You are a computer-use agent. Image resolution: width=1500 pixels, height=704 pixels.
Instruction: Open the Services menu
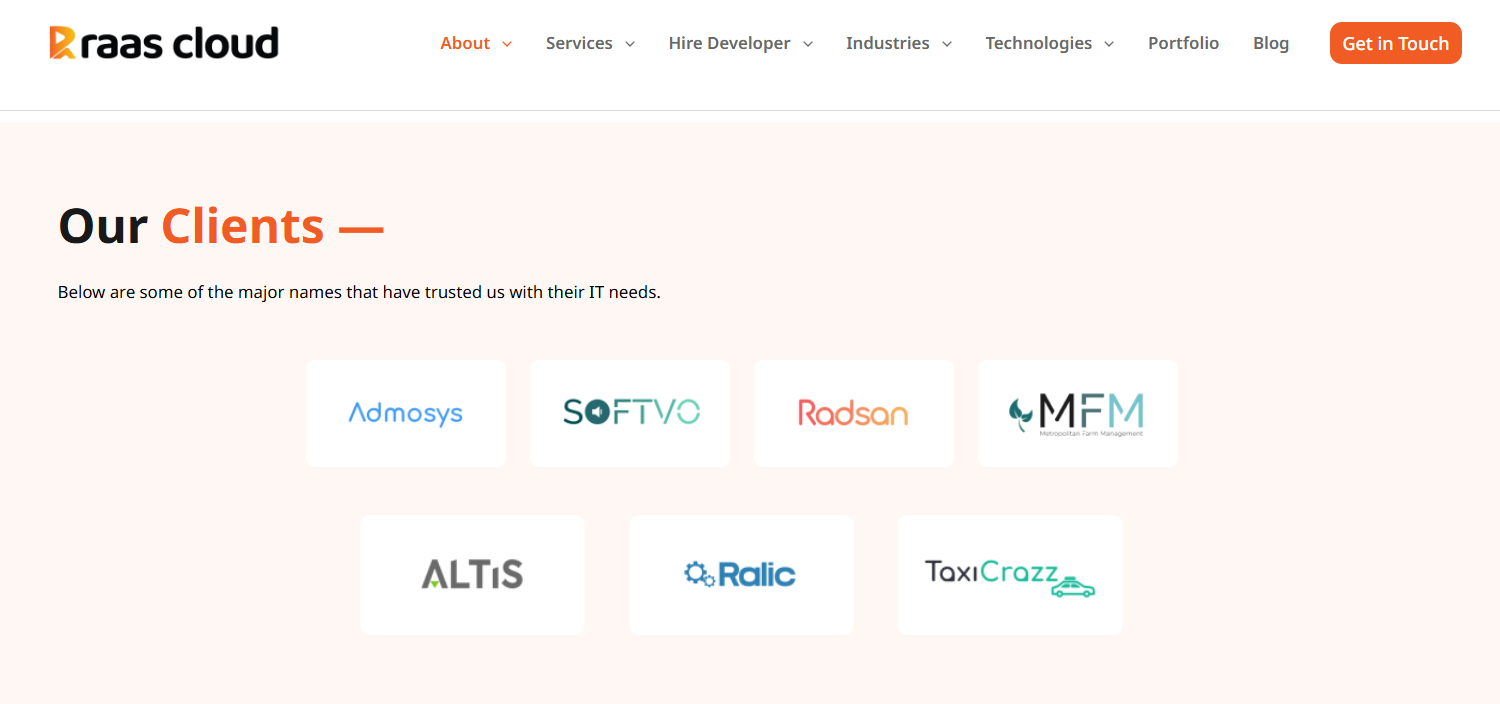[579, 43]
